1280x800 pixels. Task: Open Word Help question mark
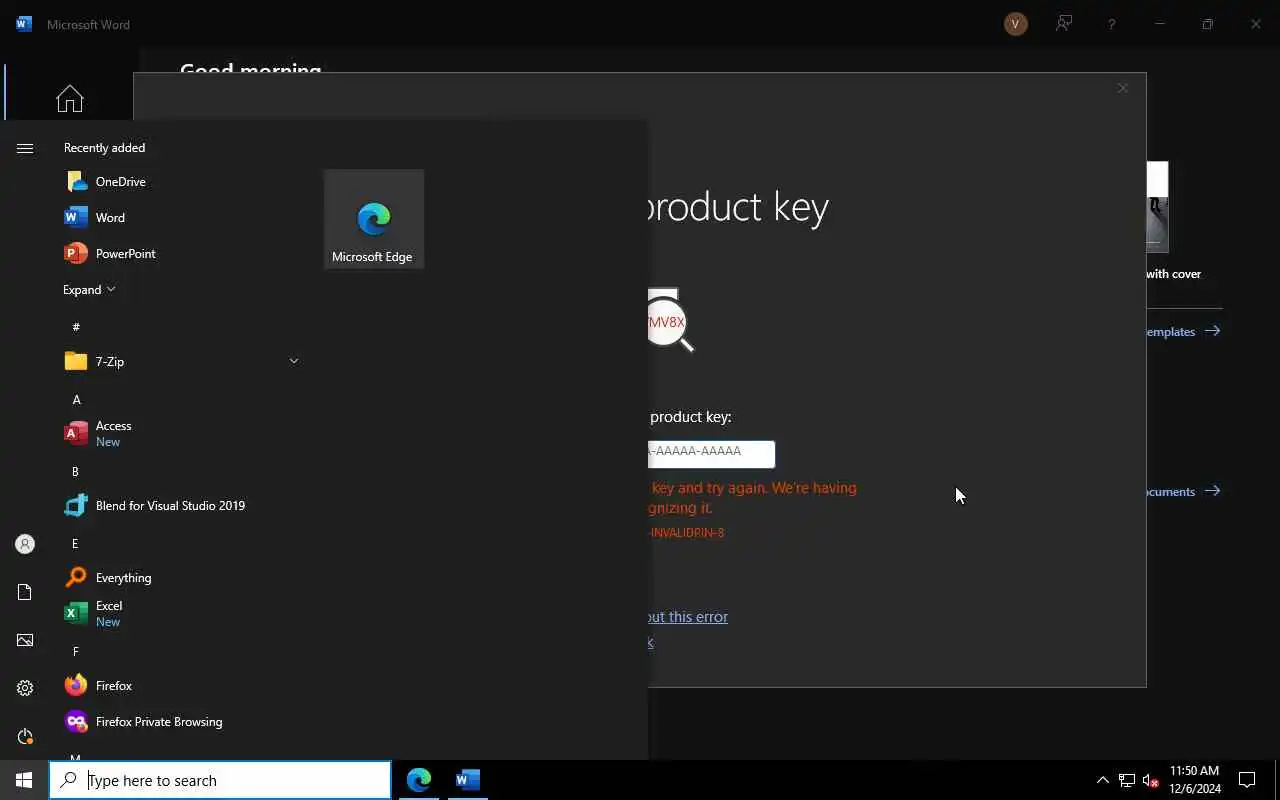click(x=1111, y=24)
